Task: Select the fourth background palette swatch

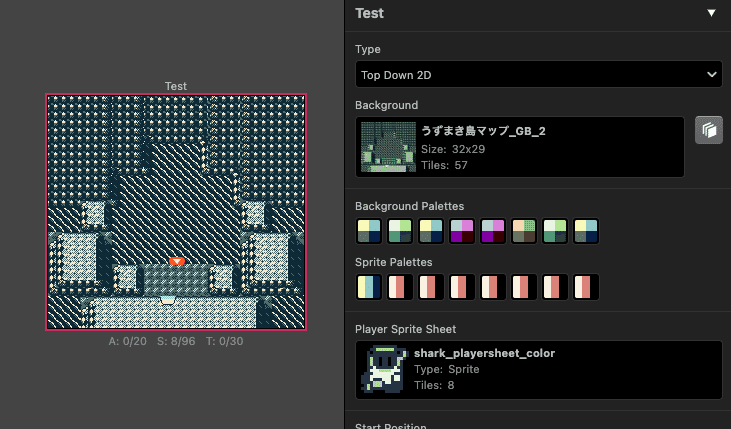Action: (x=462, y=231)
